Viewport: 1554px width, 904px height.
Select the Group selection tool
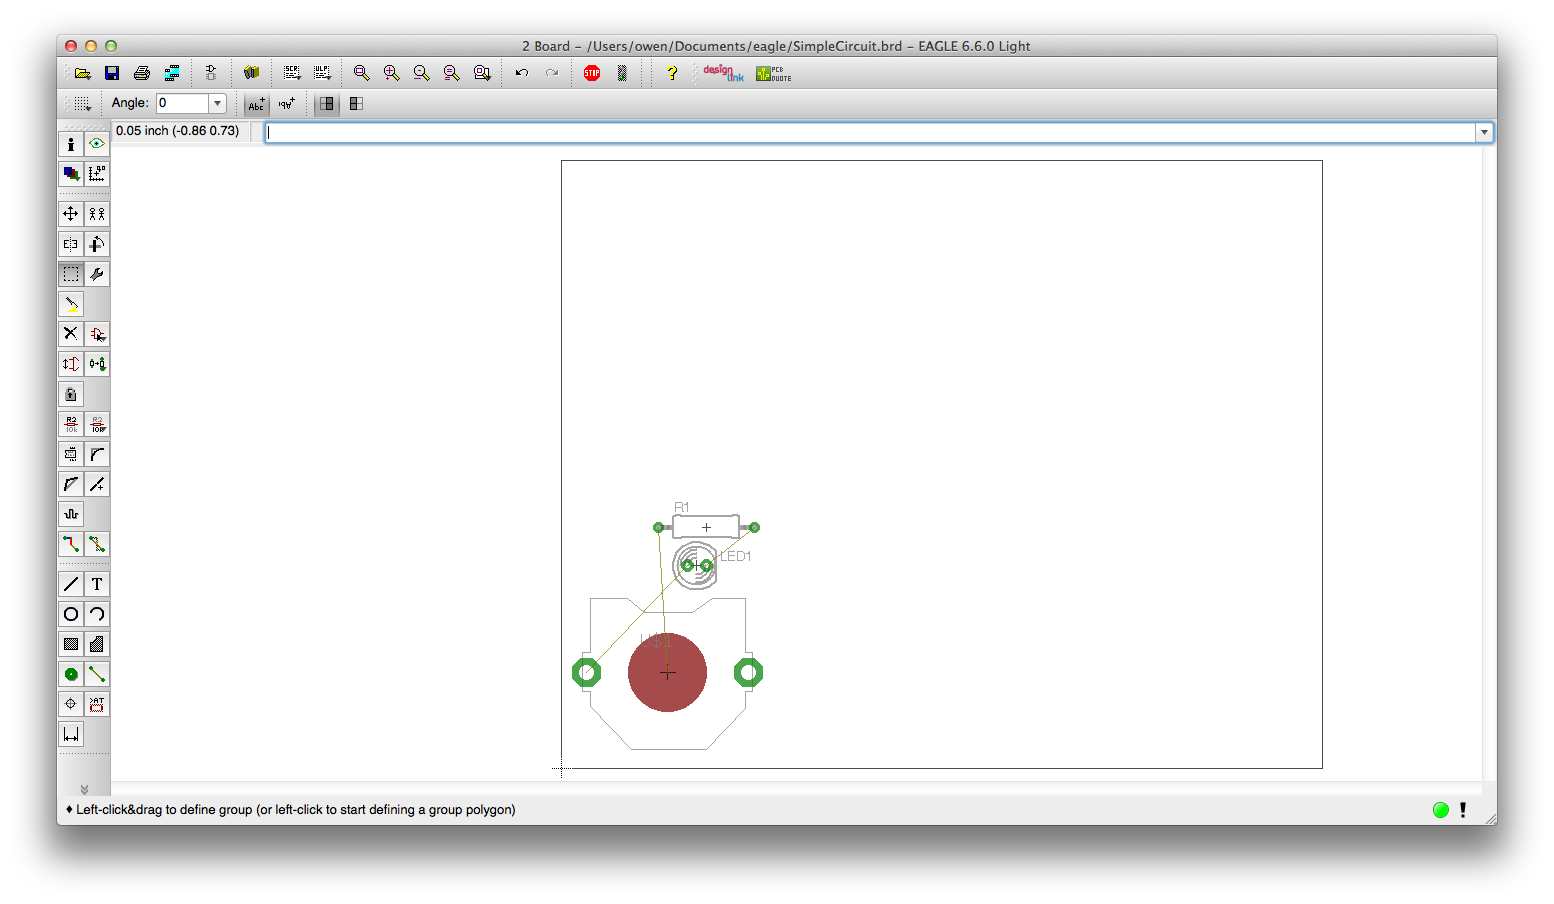71,274
